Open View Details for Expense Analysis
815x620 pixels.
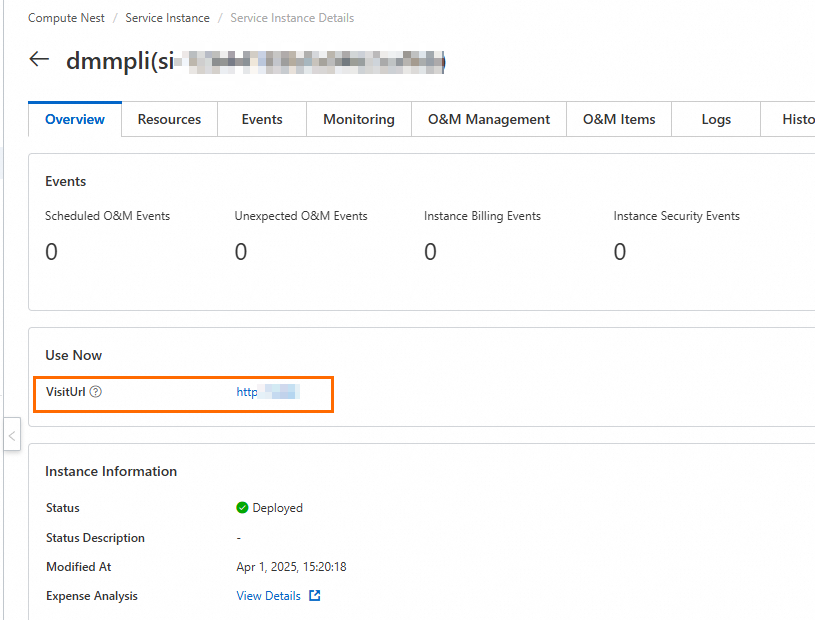[x=268, y=596]
